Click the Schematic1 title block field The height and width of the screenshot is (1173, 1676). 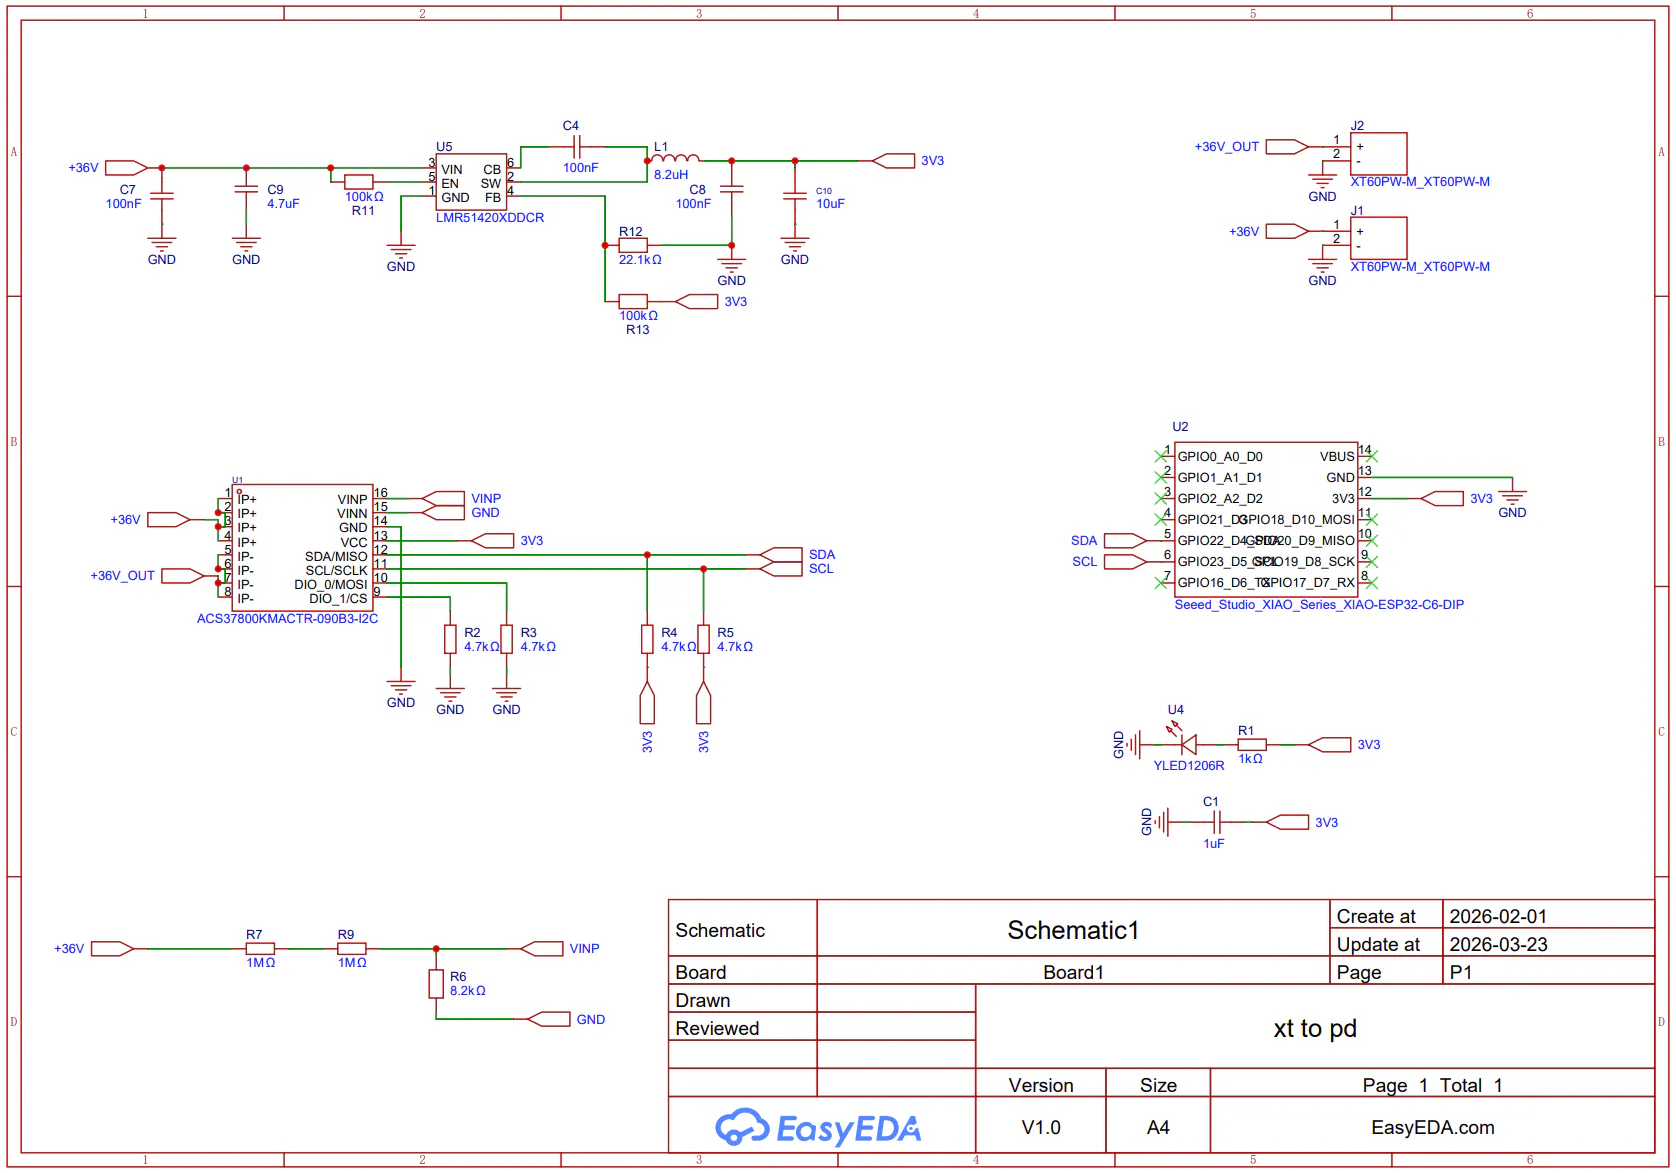point(1073,930)
